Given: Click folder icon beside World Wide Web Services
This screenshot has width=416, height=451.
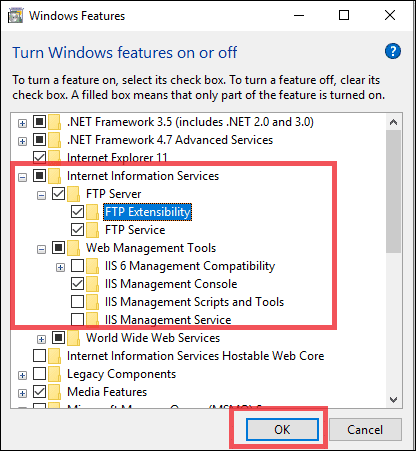Looking at the screenshot, I should [x=74, y=338].
